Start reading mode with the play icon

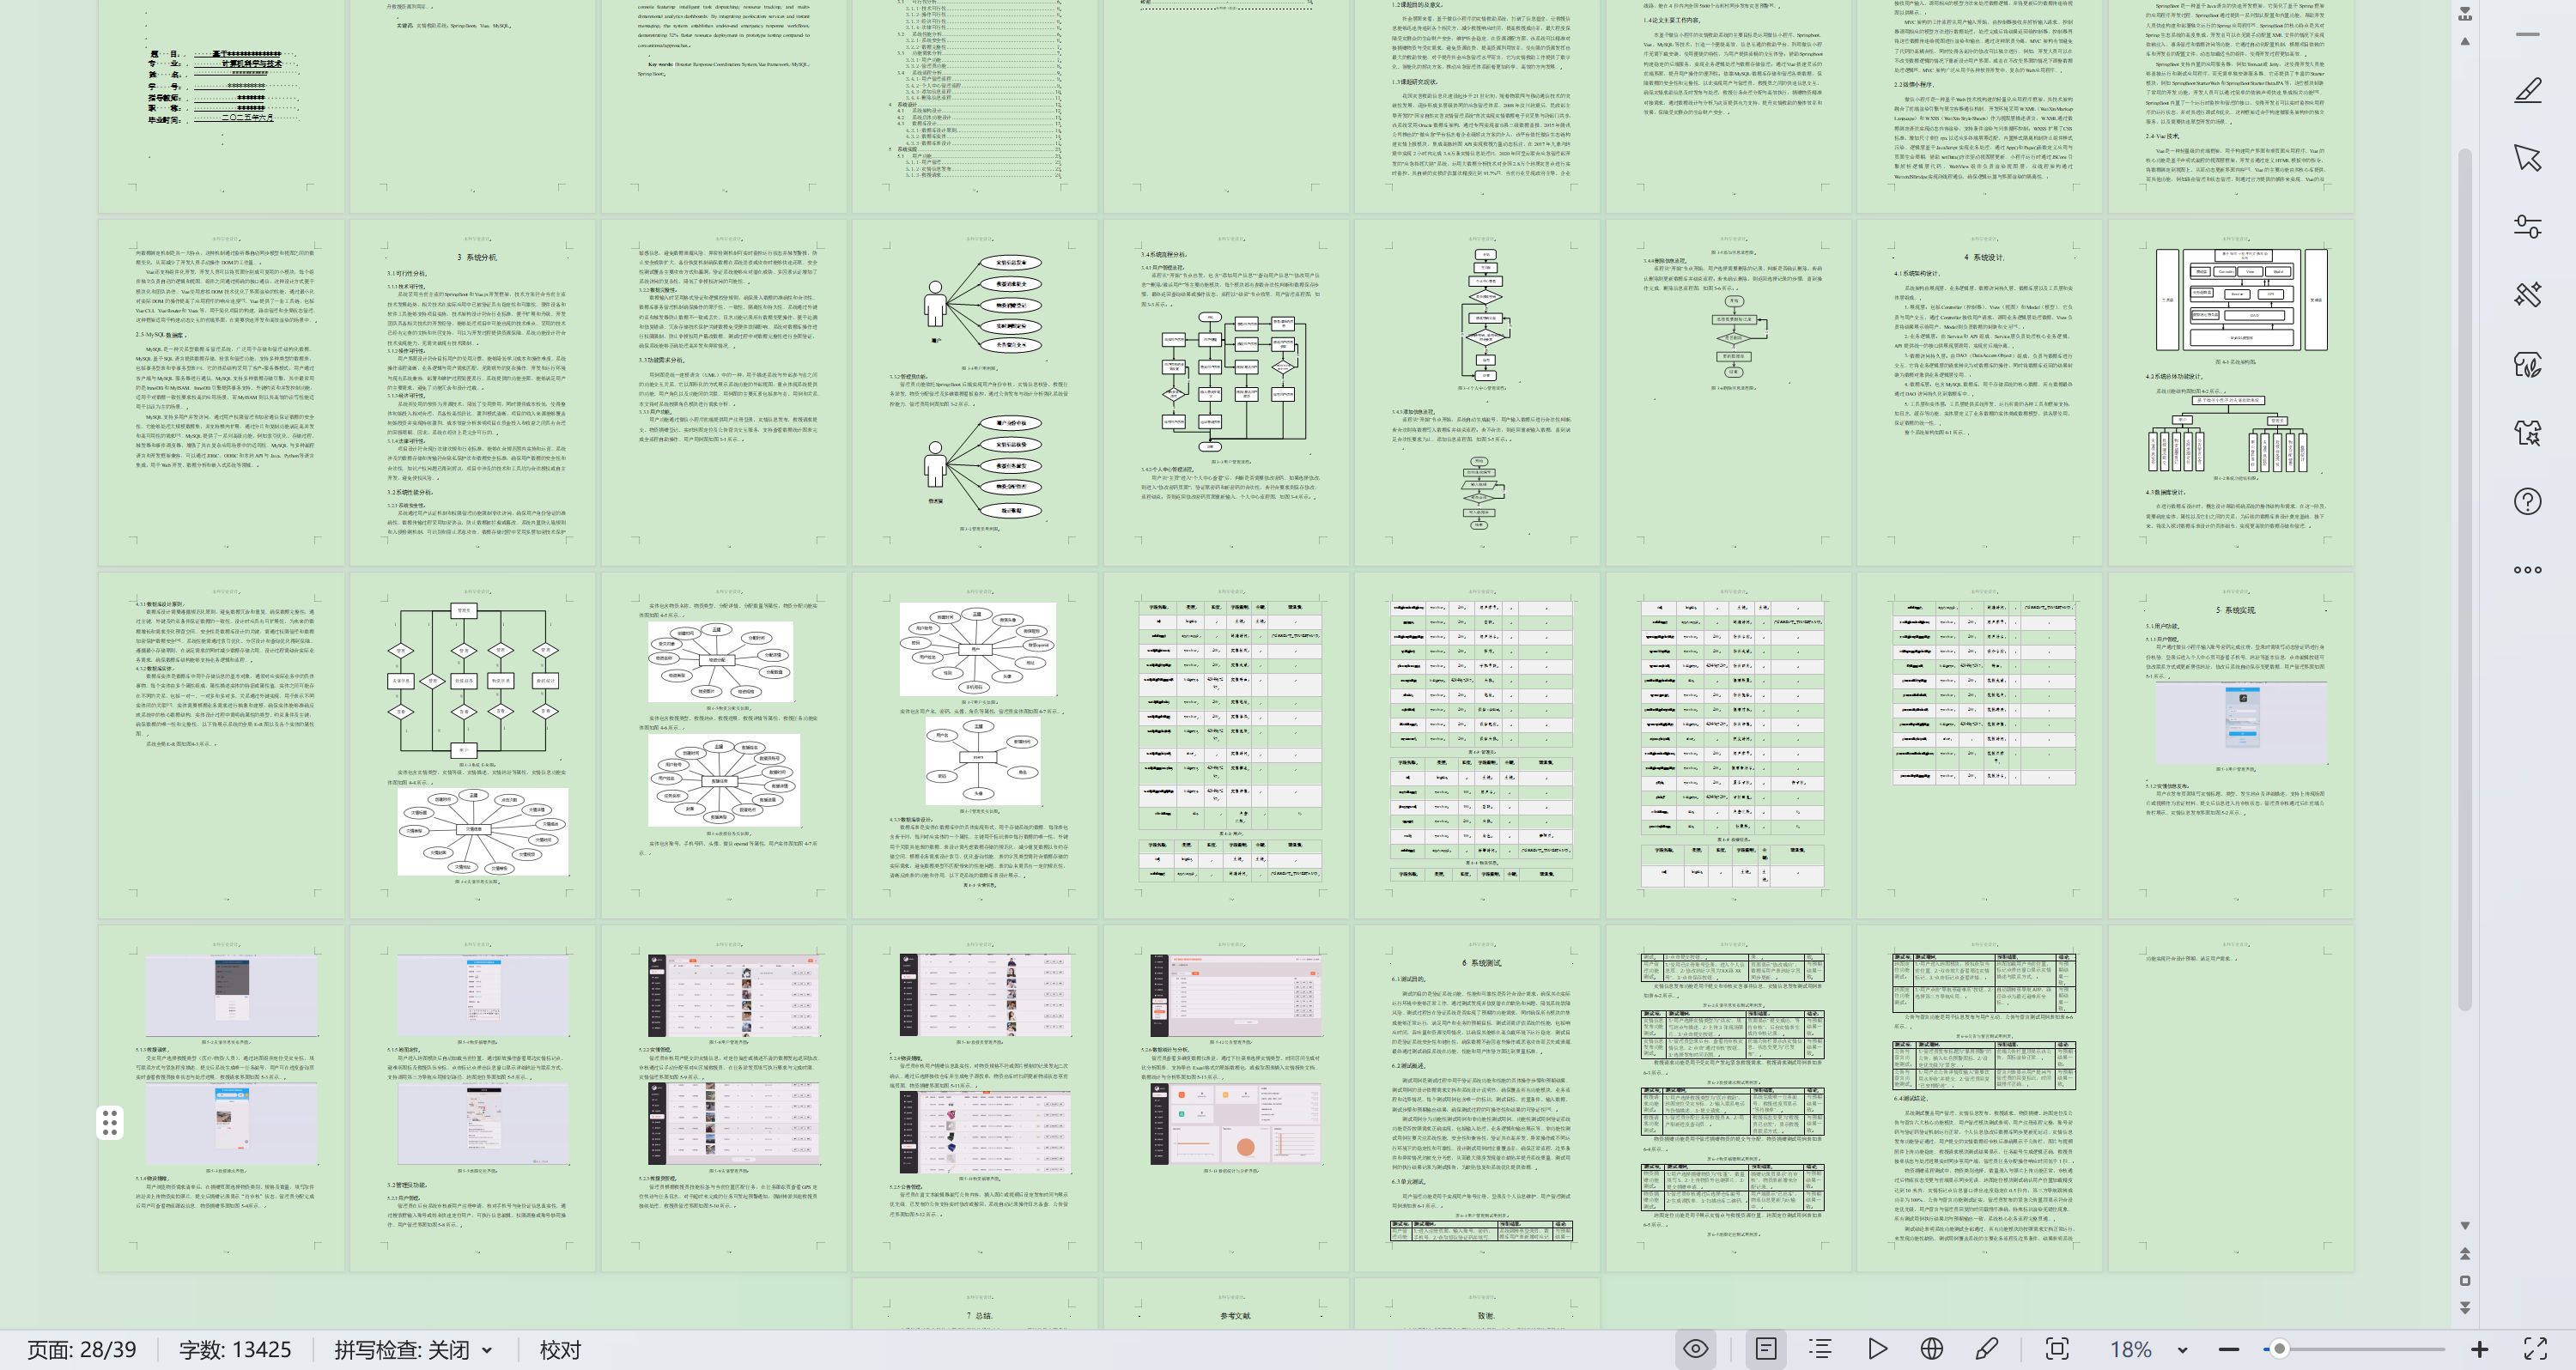pyautogui.click(x=1877, y=1349)
